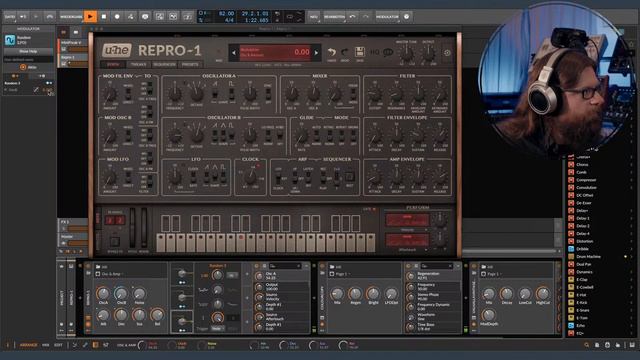Click the Filter Resonance knob

[x=396, y=95]
